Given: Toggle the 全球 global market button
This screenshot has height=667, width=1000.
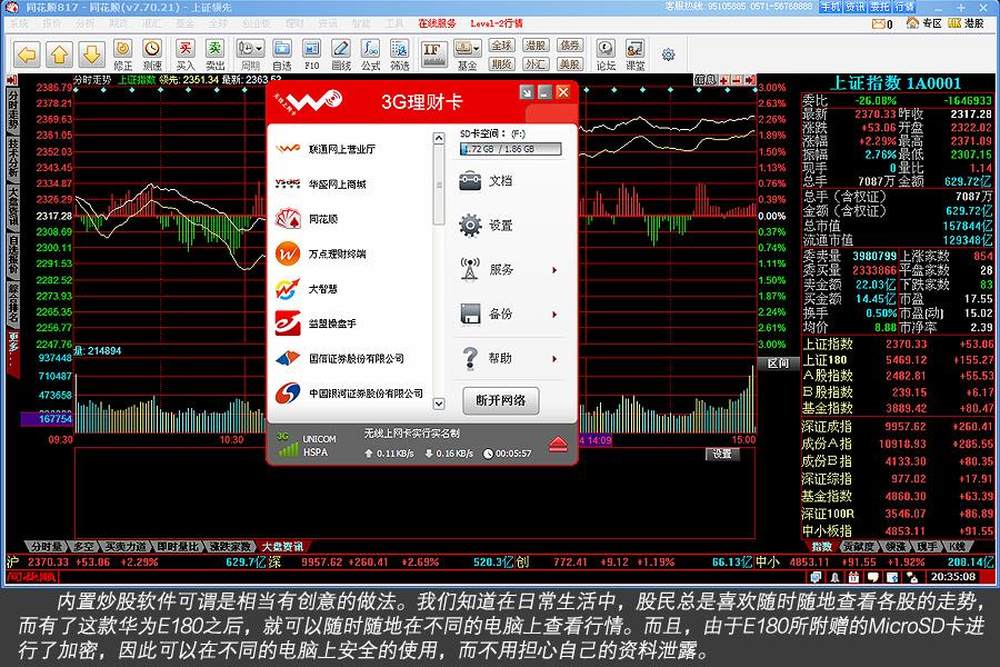Looking at the screenshot, I should (x=502, y=46).
